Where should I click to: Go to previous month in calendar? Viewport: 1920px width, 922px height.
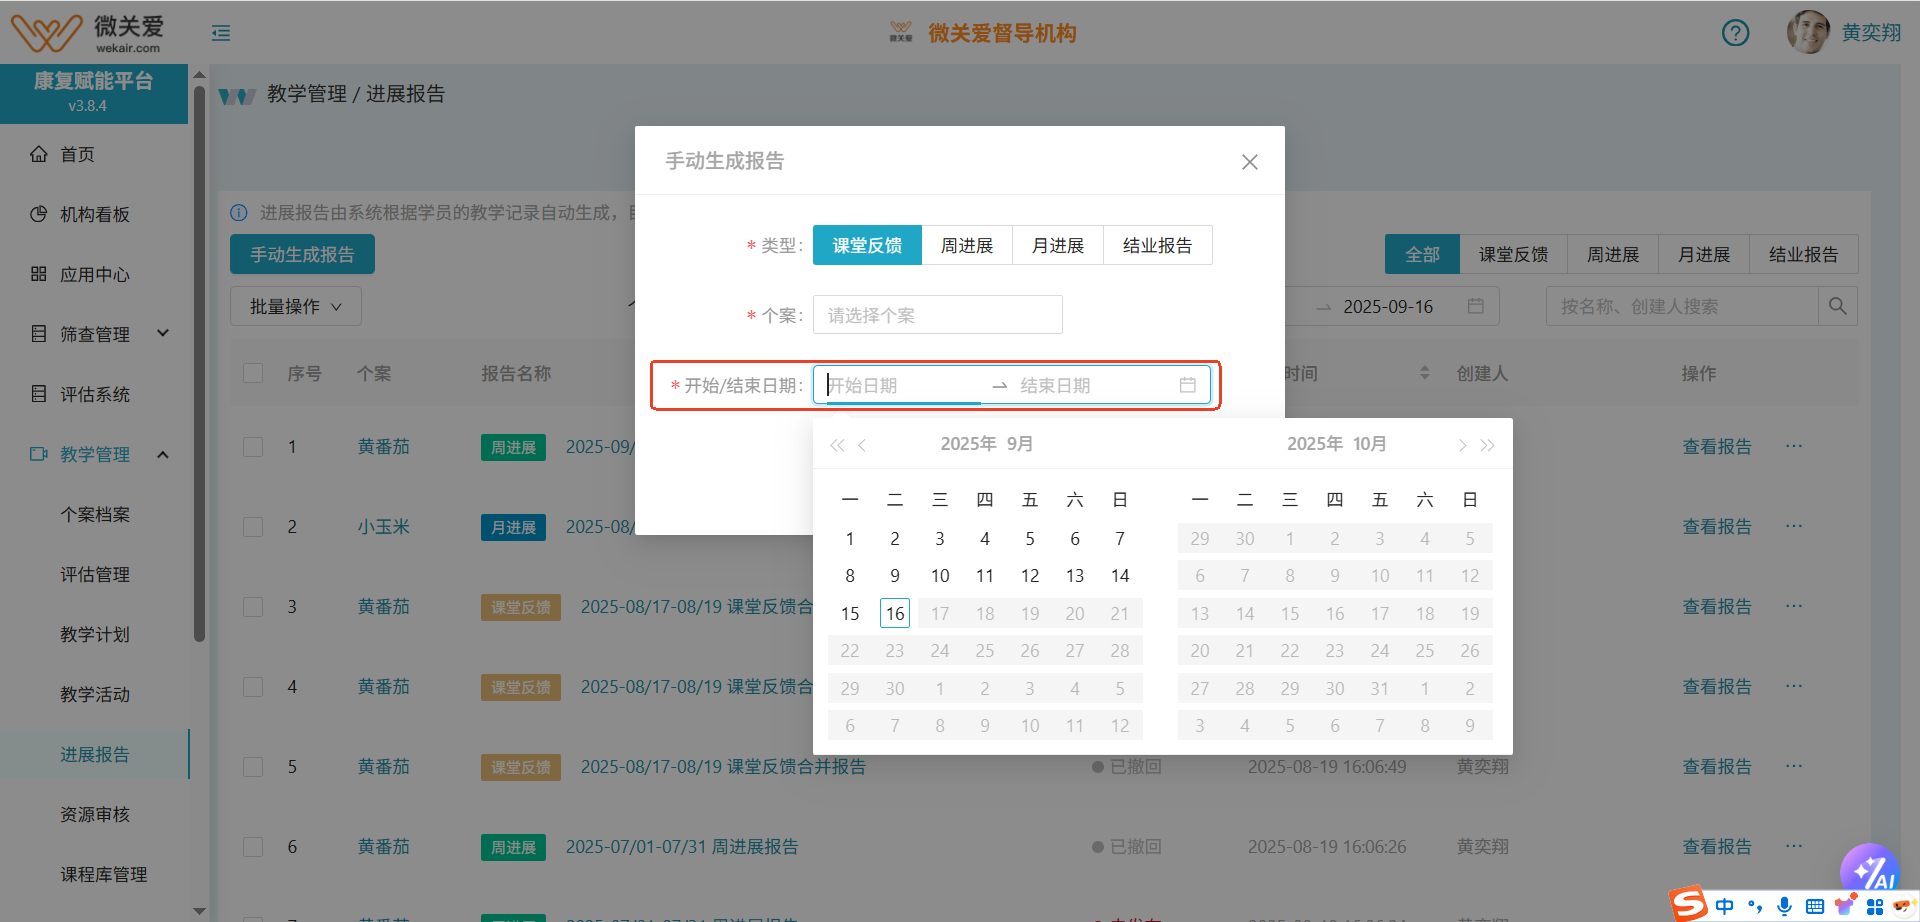click(862, 445)
